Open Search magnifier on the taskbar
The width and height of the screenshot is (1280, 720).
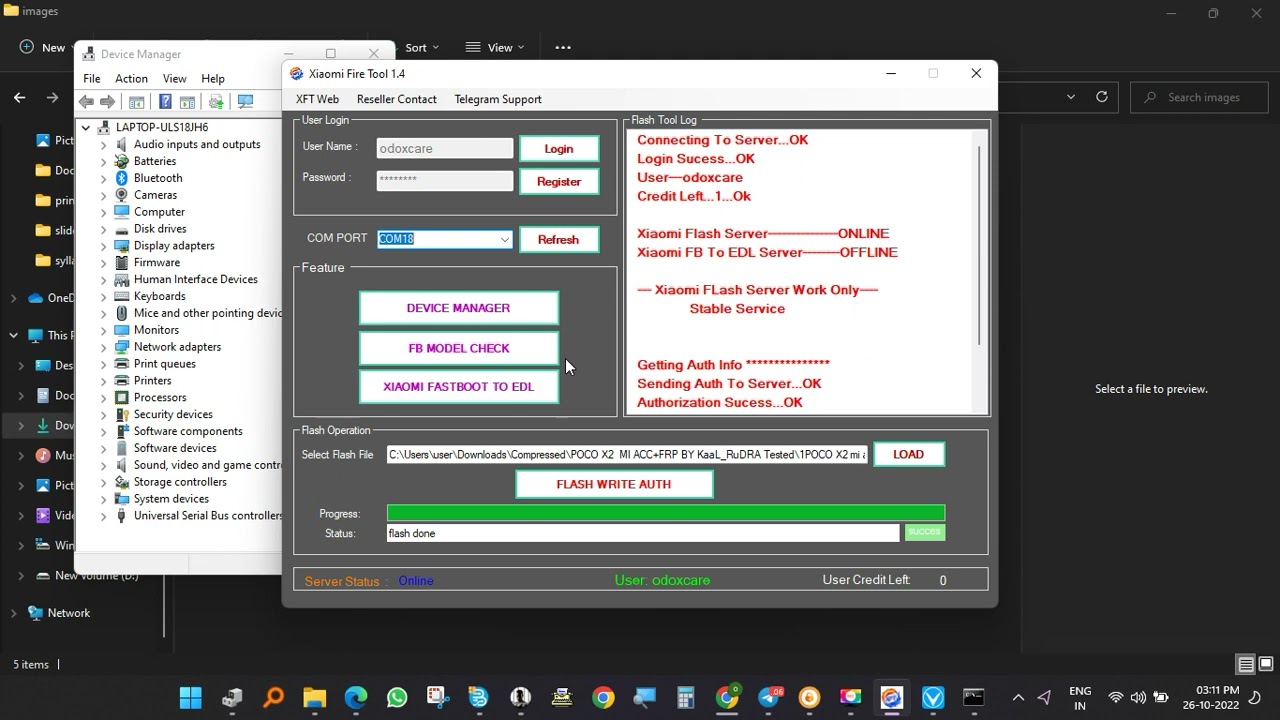[273, 697]
